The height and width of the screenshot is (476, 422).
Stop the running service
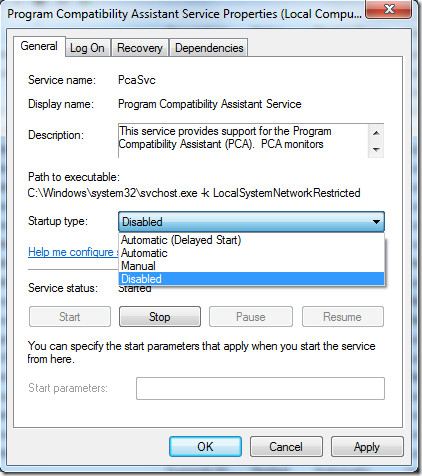click(x=160, y=317)
